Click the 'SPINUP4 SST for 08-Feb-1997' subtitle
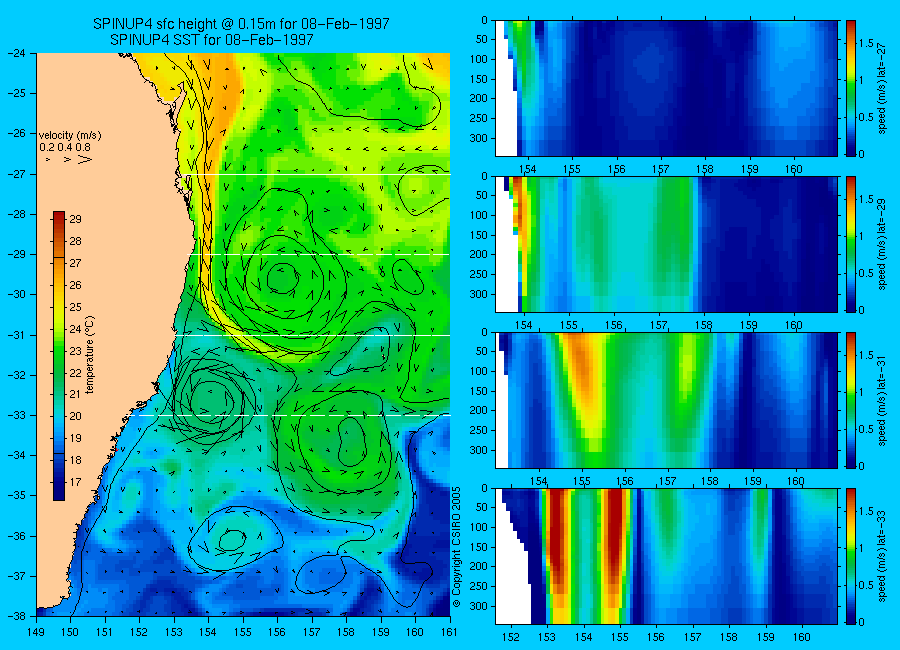Image resolution: width=900 pixels, height=650 pixels. coord(211,40)
